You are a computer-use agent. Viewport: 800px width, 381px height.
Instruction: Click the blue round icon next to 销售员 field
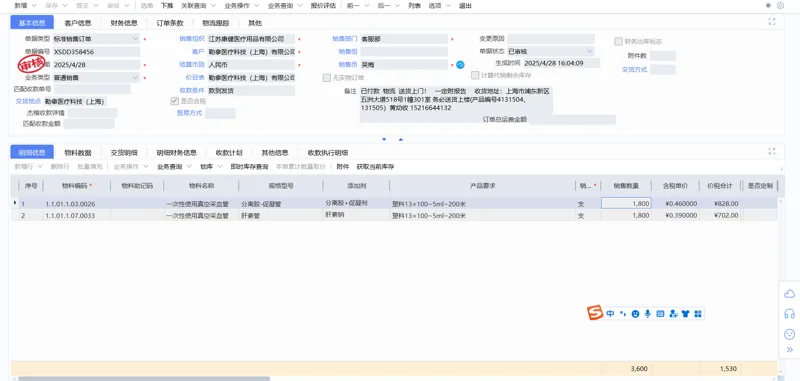pyautogui.click(x=460, y=65)
